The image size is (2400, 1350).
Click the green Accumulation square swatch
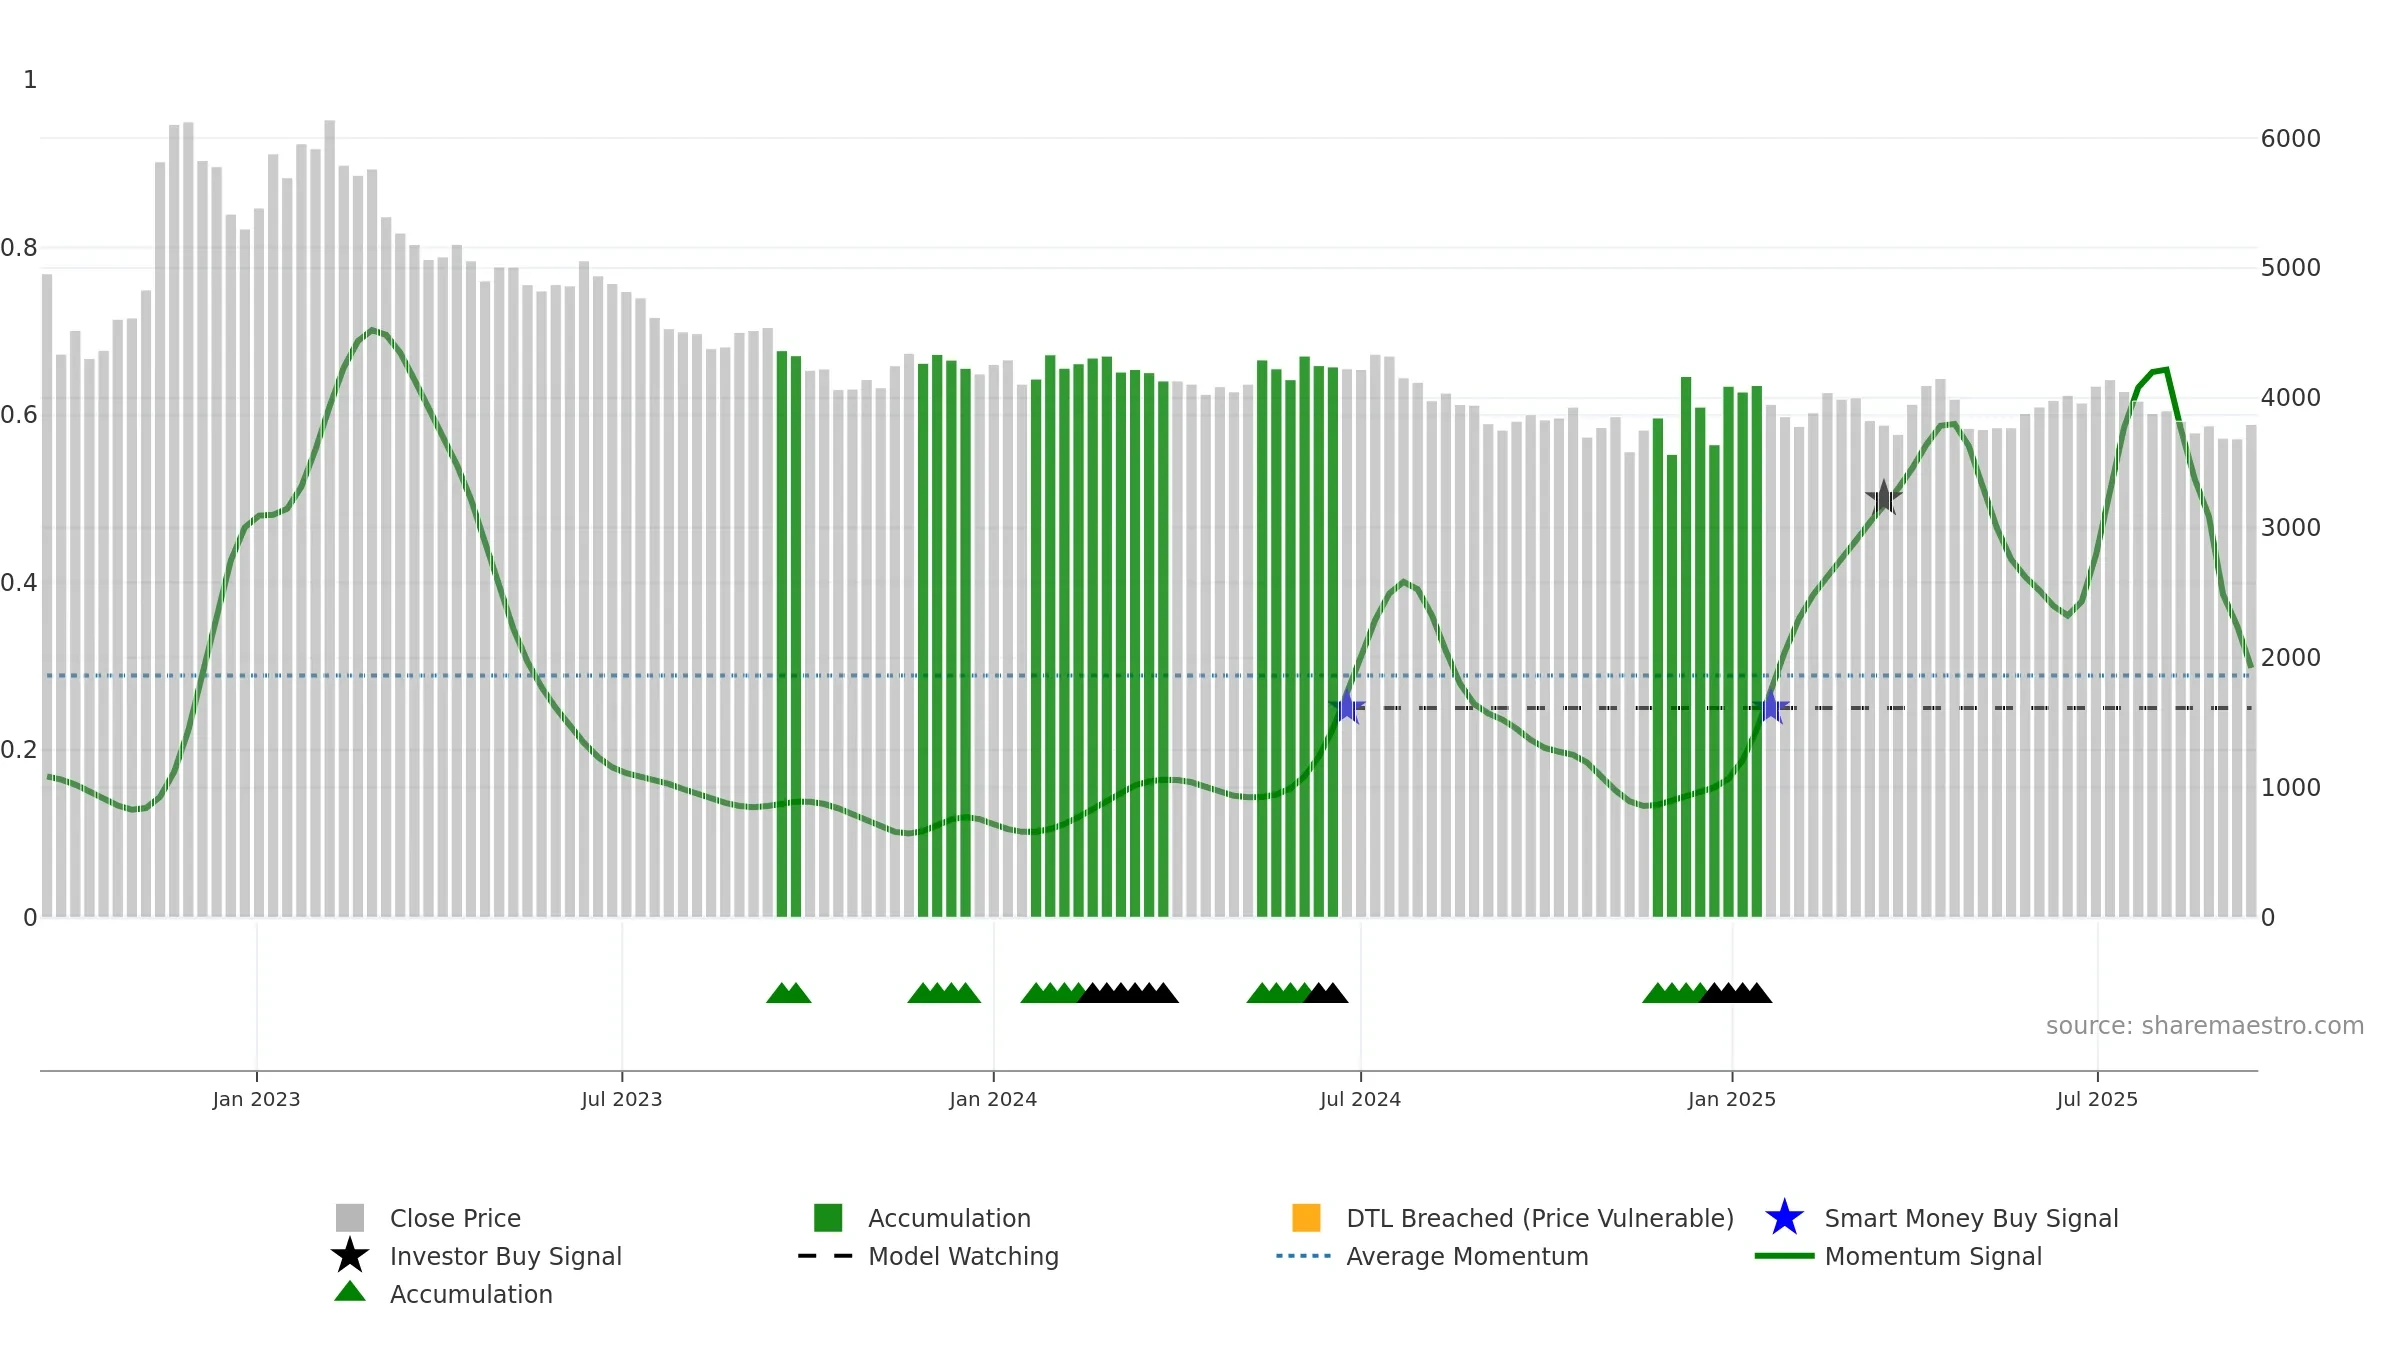point(828,1218)
